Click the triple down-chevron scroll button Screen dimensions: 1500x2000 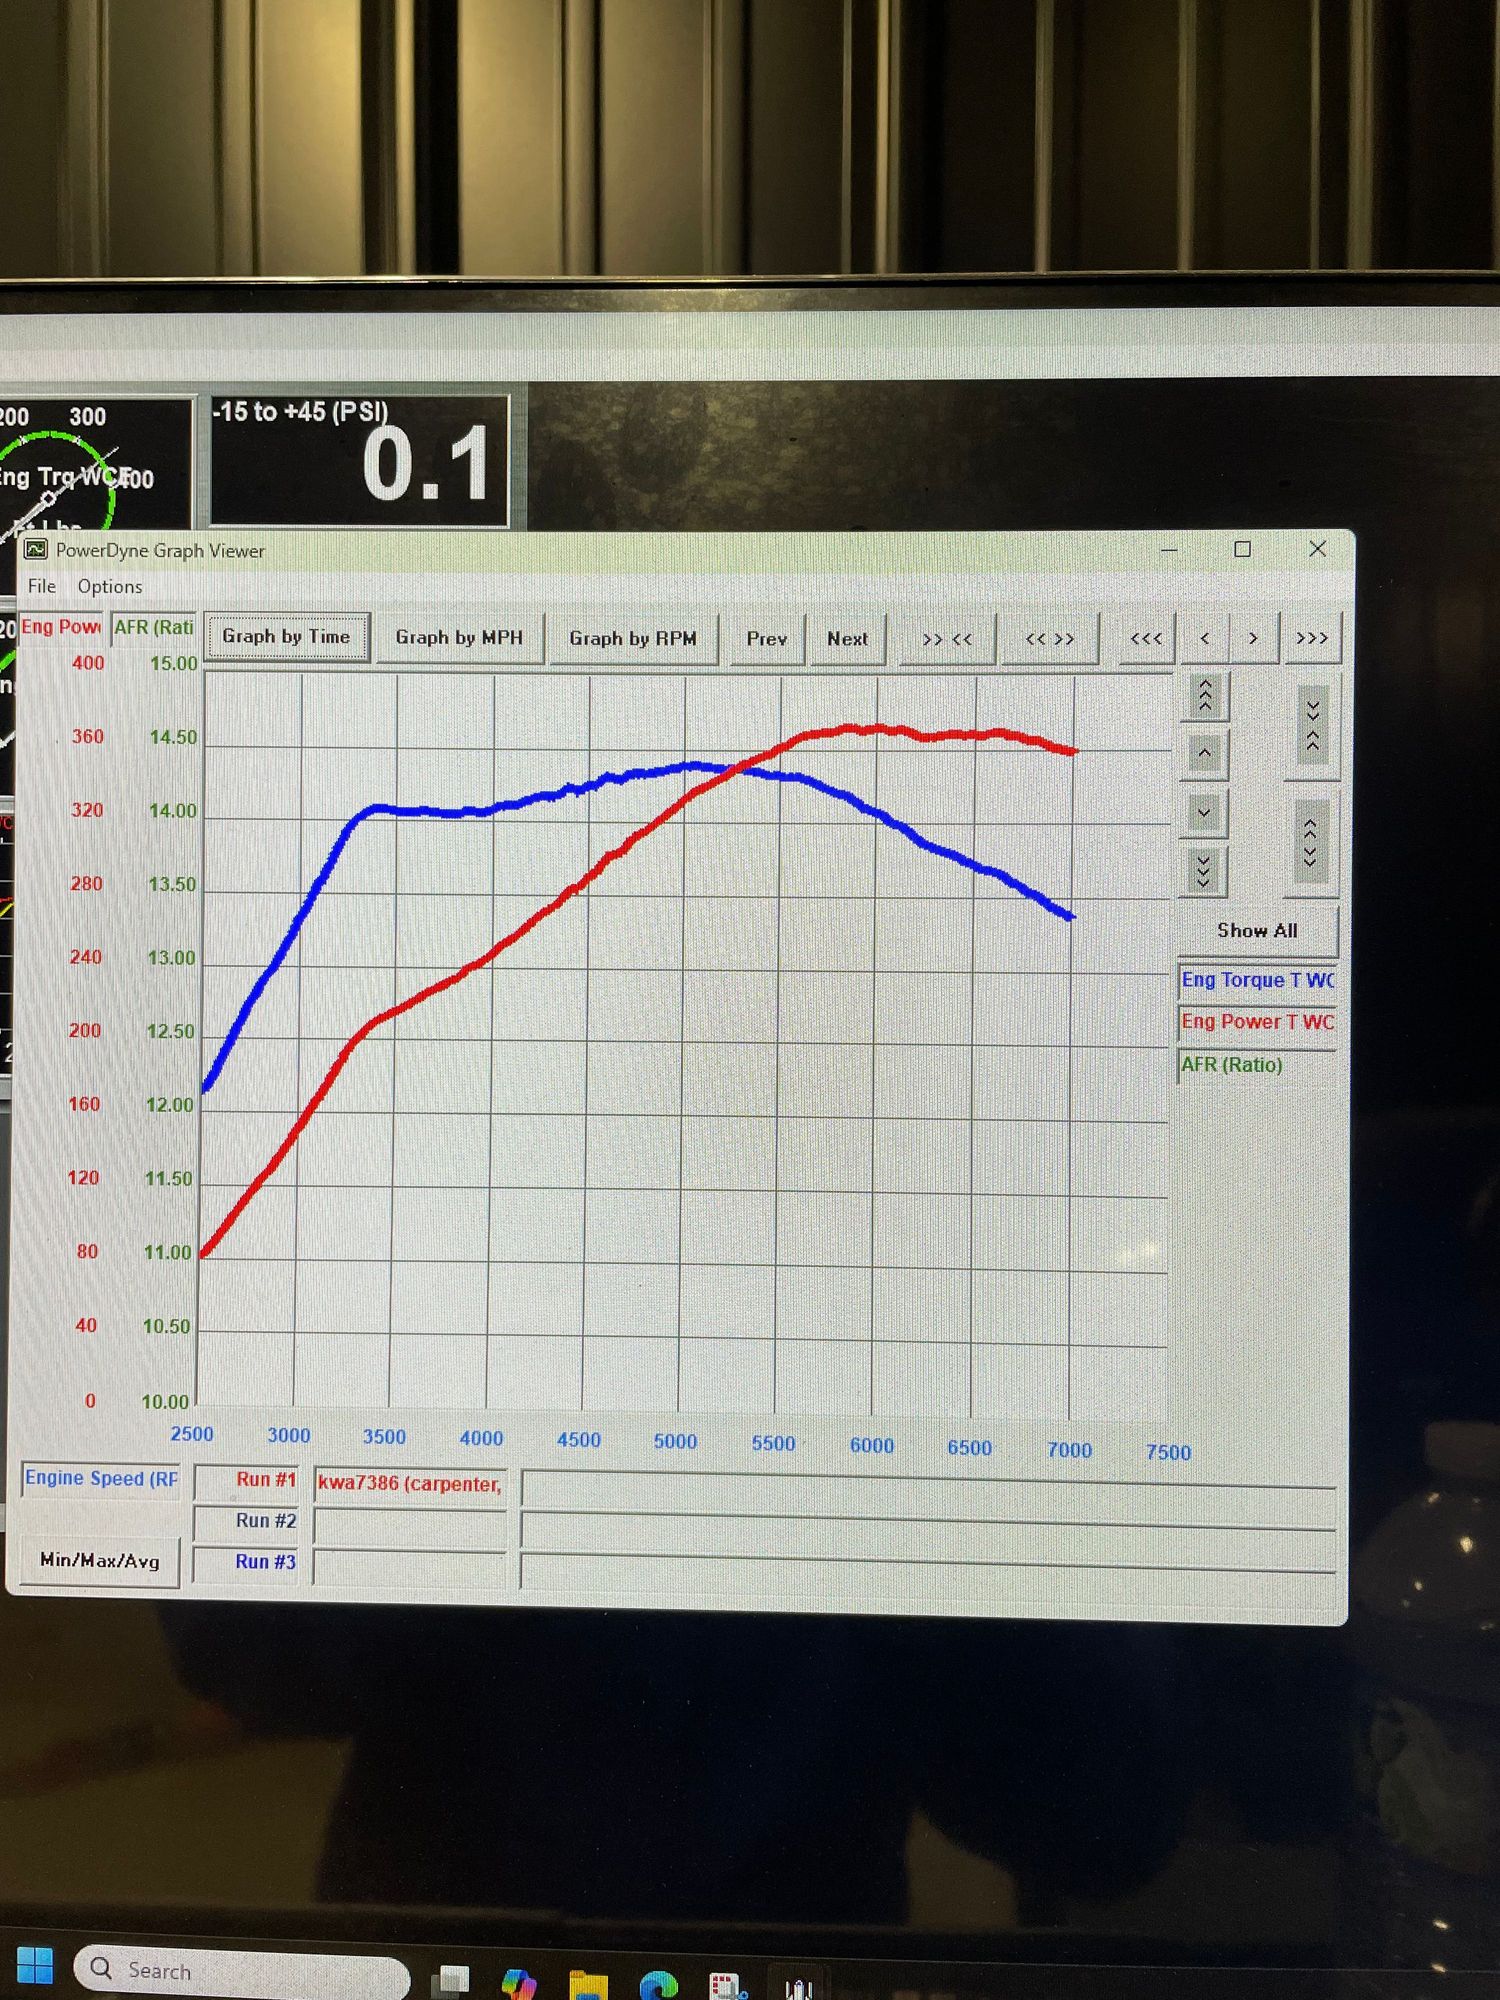[1204, 871]
